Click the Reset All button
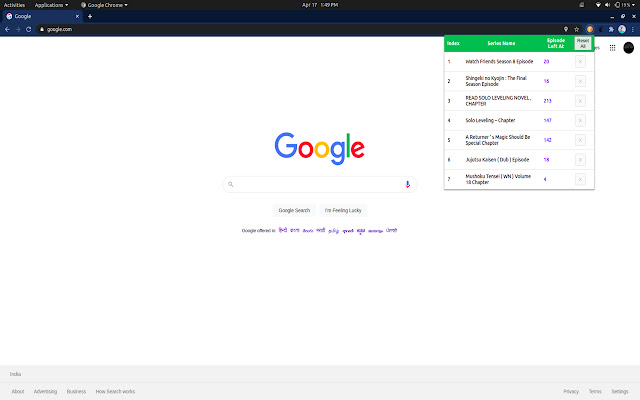 point(583,43)
